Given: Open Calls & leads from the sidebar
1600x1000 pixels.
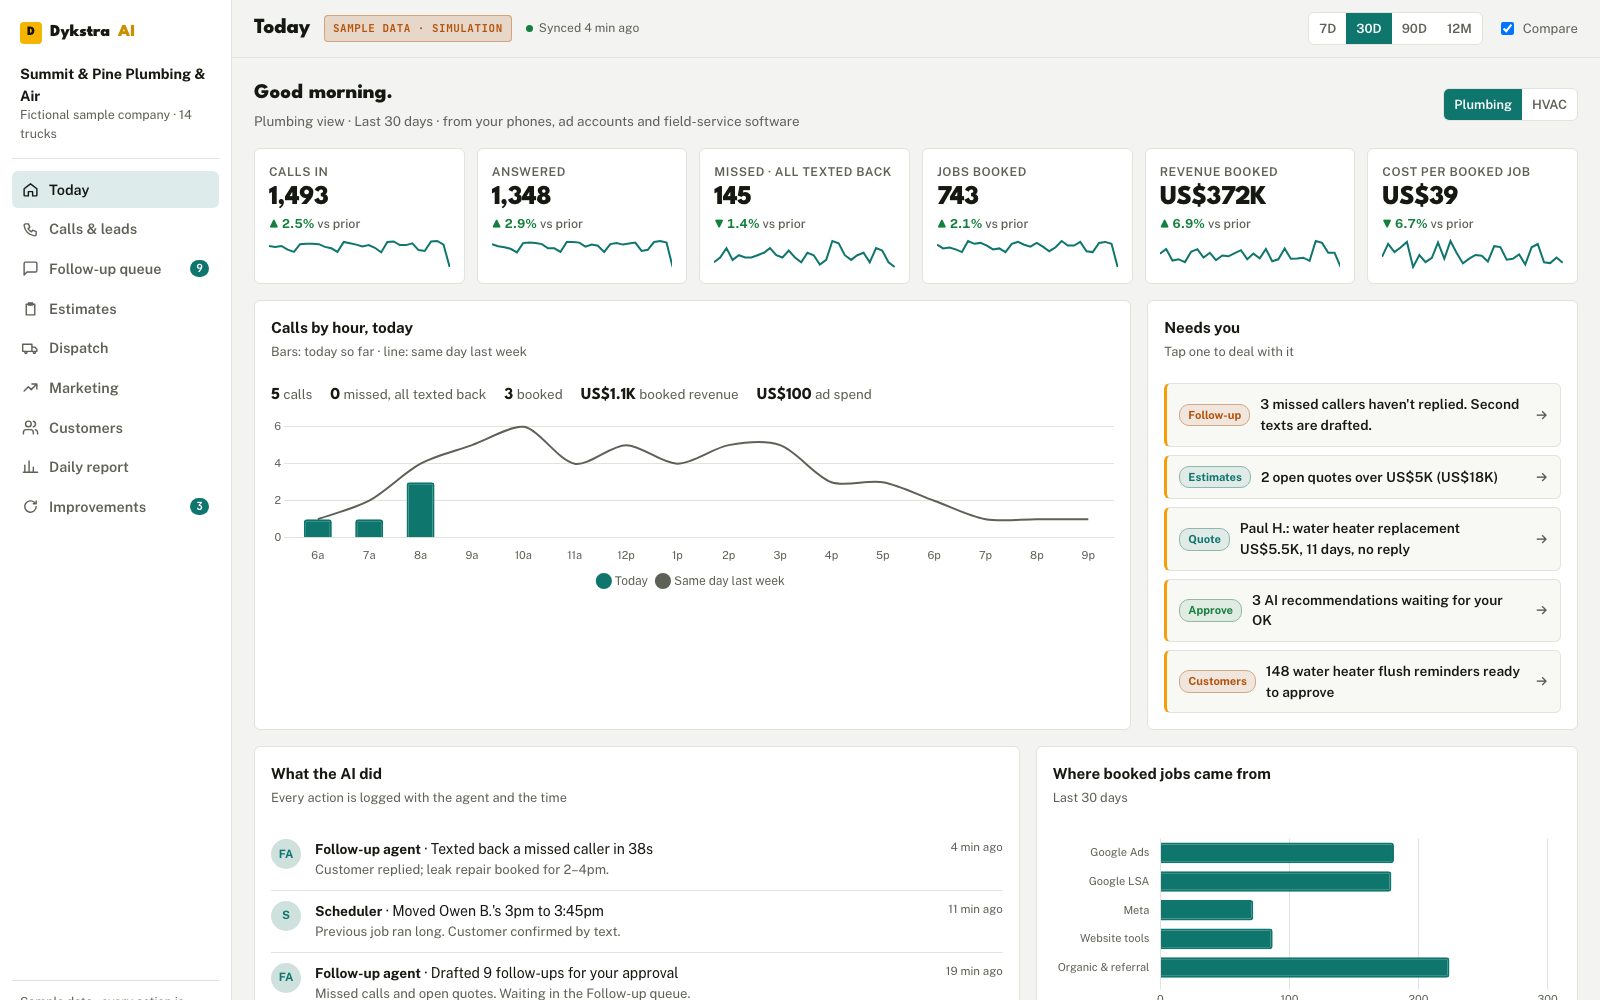Looking at the screenshot, I should click(115, 229).
